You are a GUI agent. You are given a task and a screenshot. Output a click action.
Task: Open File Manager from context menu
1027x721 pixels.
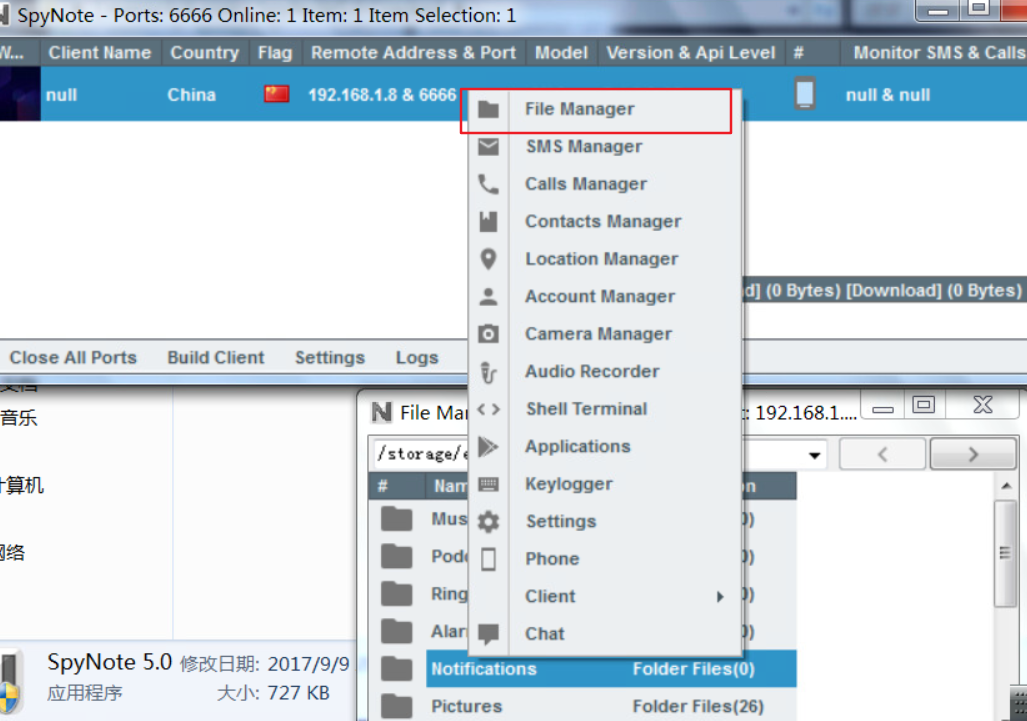606,109
